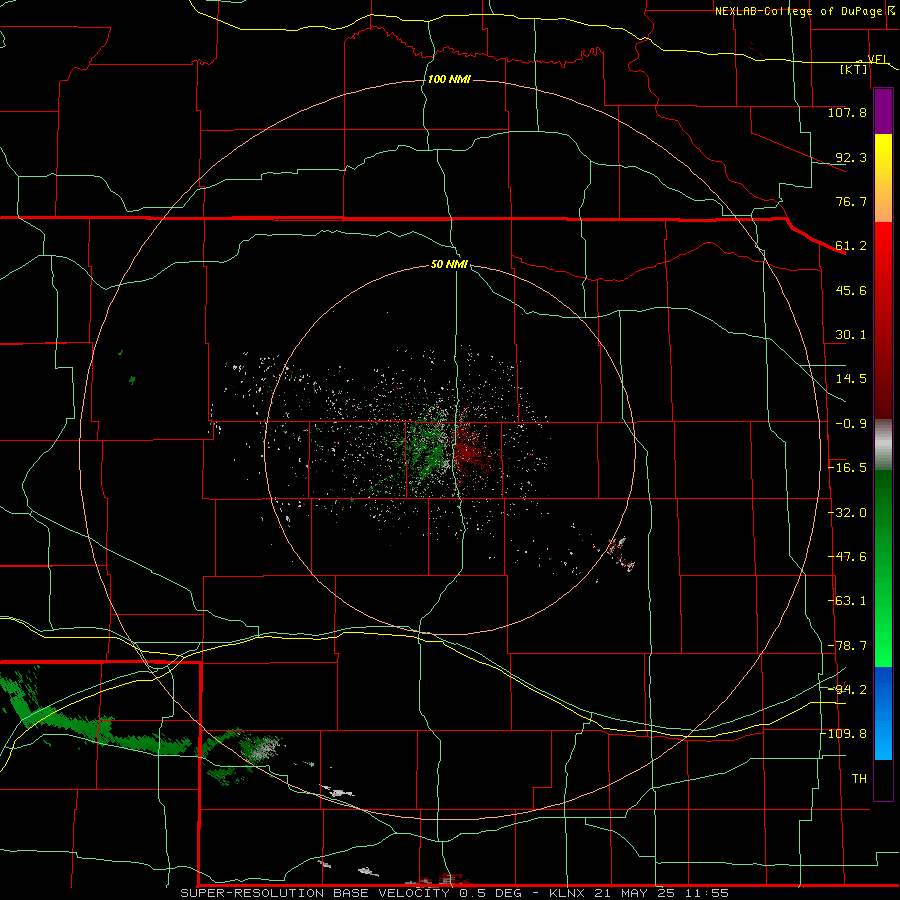This screenshot has height=900, width=900.
Task: Click the 61.2 value on velocity scale
Action: click(851, 246)
